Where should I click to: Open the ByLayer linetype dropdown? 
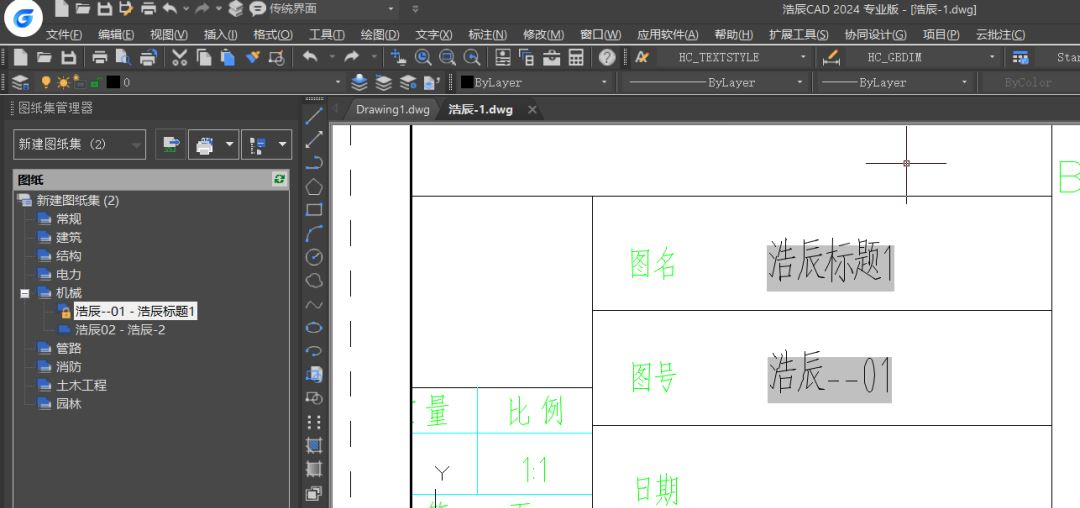[x=714, y=83]
